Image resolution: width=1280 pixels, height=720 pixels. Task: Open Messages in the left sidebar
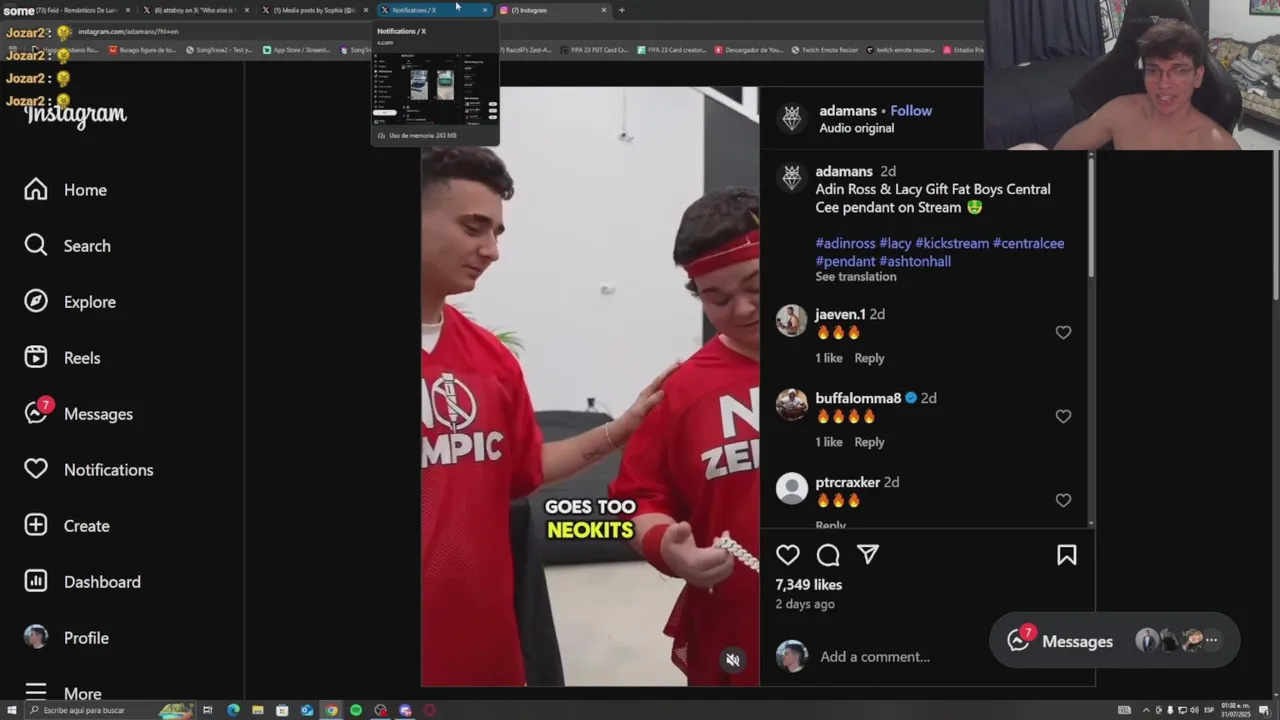tap(78, 414)
